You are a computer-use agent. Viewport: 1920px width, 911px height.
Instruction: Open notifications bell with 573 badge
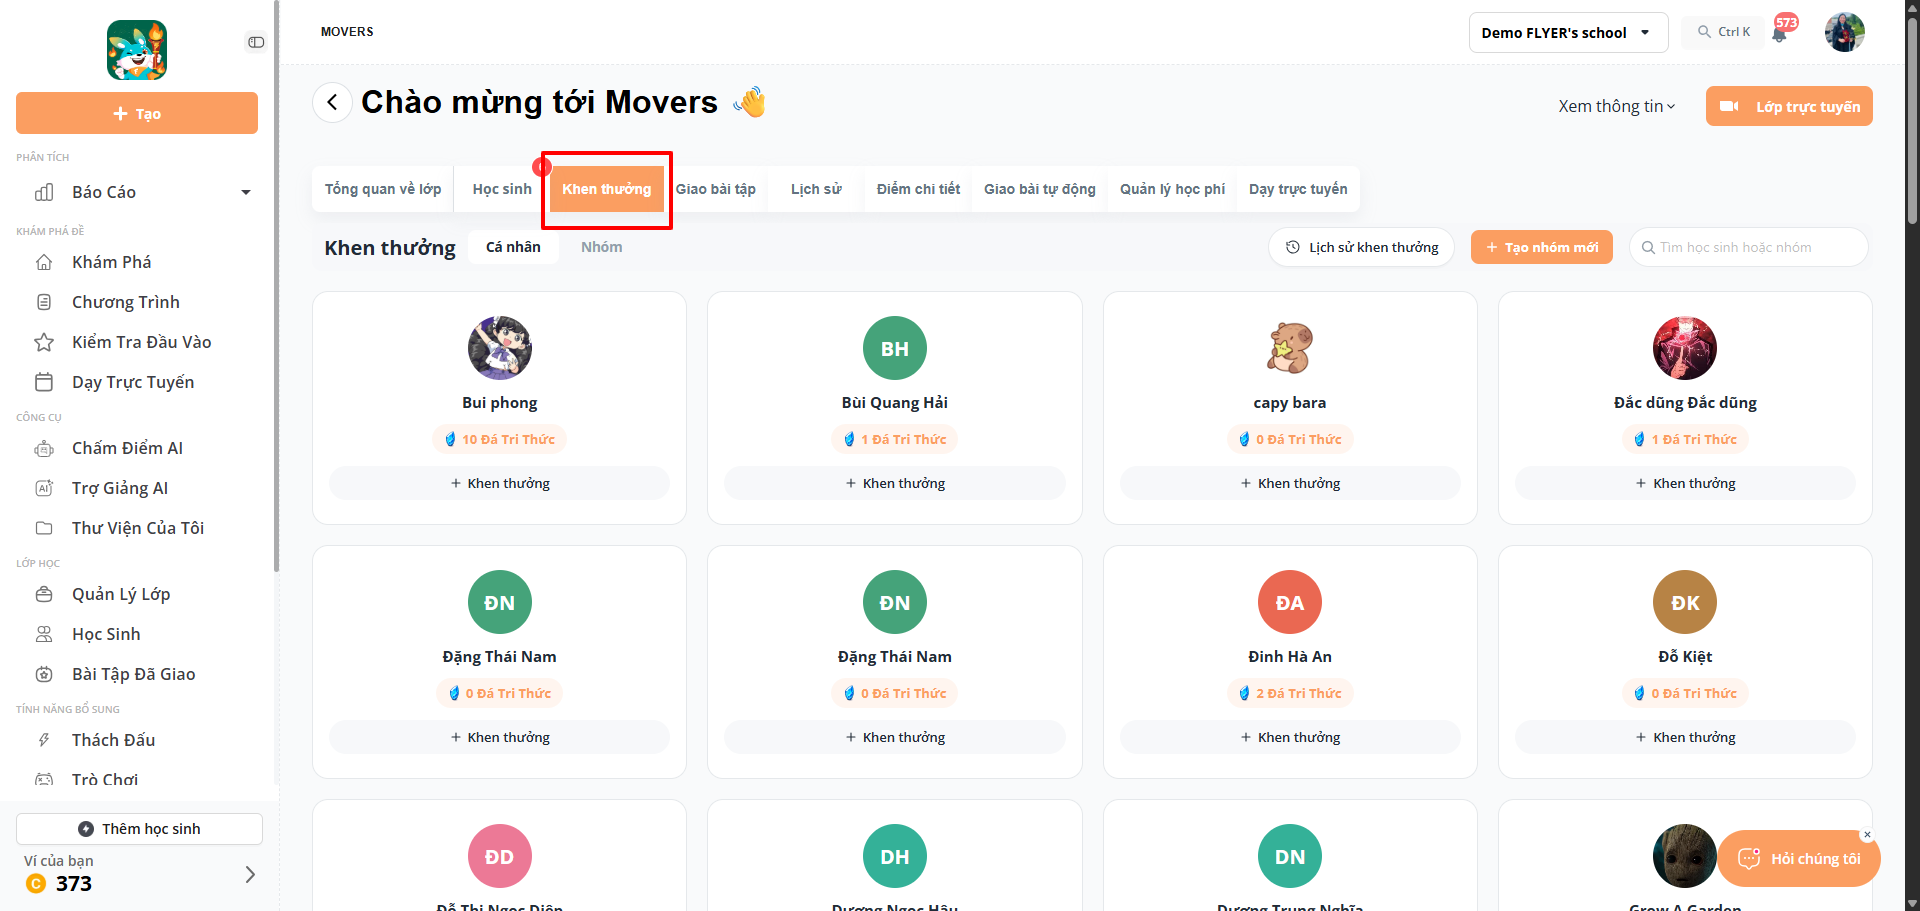1781,32
